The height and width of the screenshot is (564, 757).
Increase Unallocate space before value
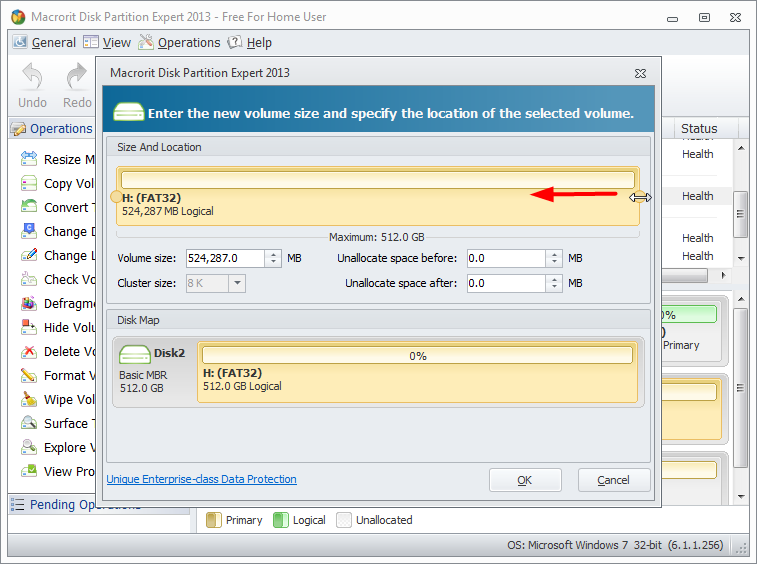click(554, 254)
